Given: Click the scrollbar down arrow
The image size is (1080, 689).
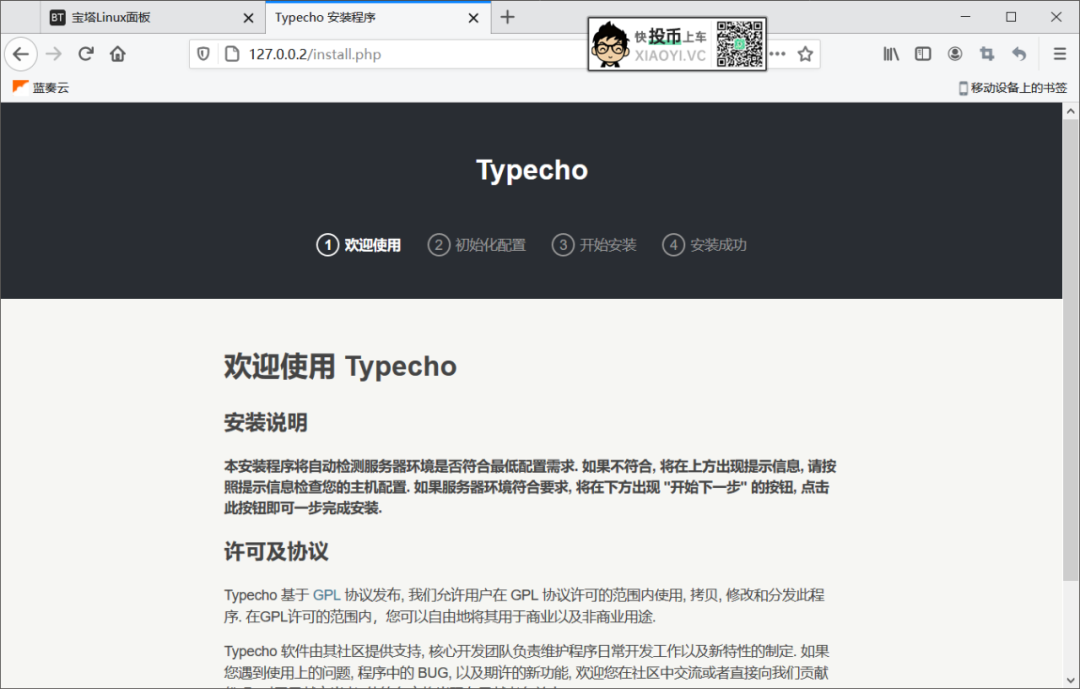Looking at the screenshot, I should coord(1070,680).
